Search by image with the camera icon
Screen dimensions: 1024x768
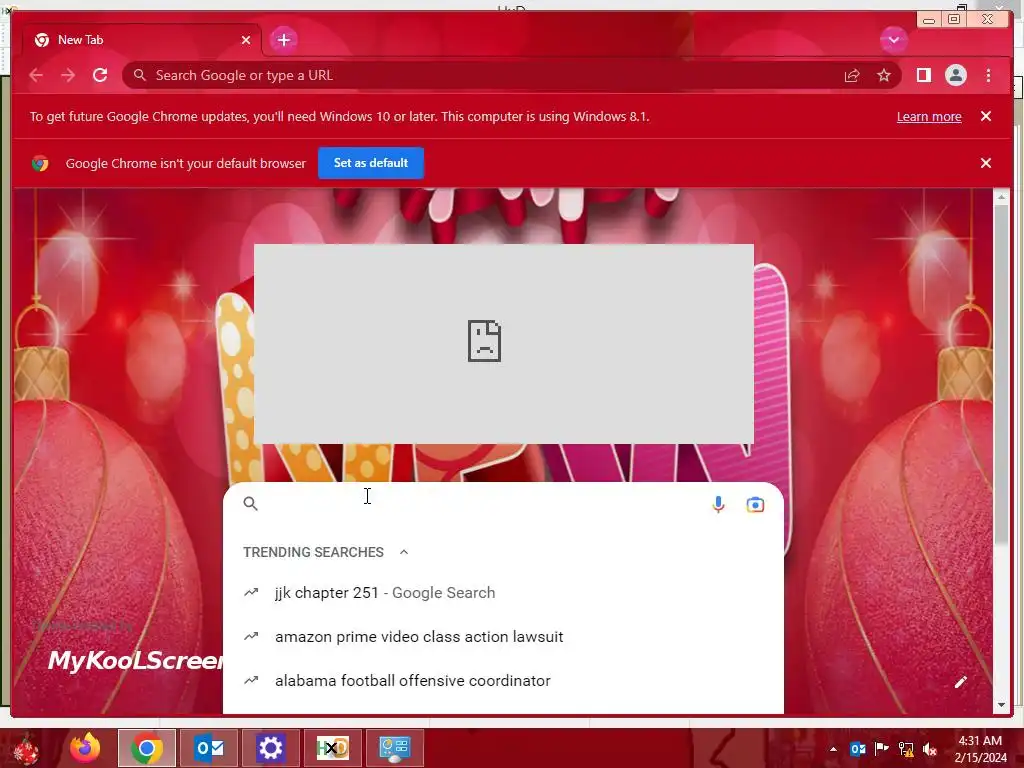pos(755,504)
